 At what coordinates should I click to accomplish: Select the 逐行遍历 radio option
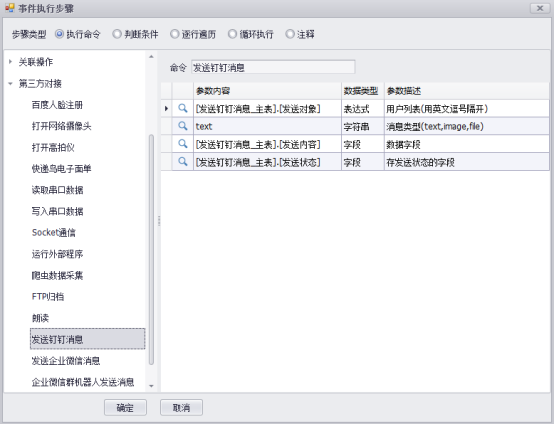[175, 34]
